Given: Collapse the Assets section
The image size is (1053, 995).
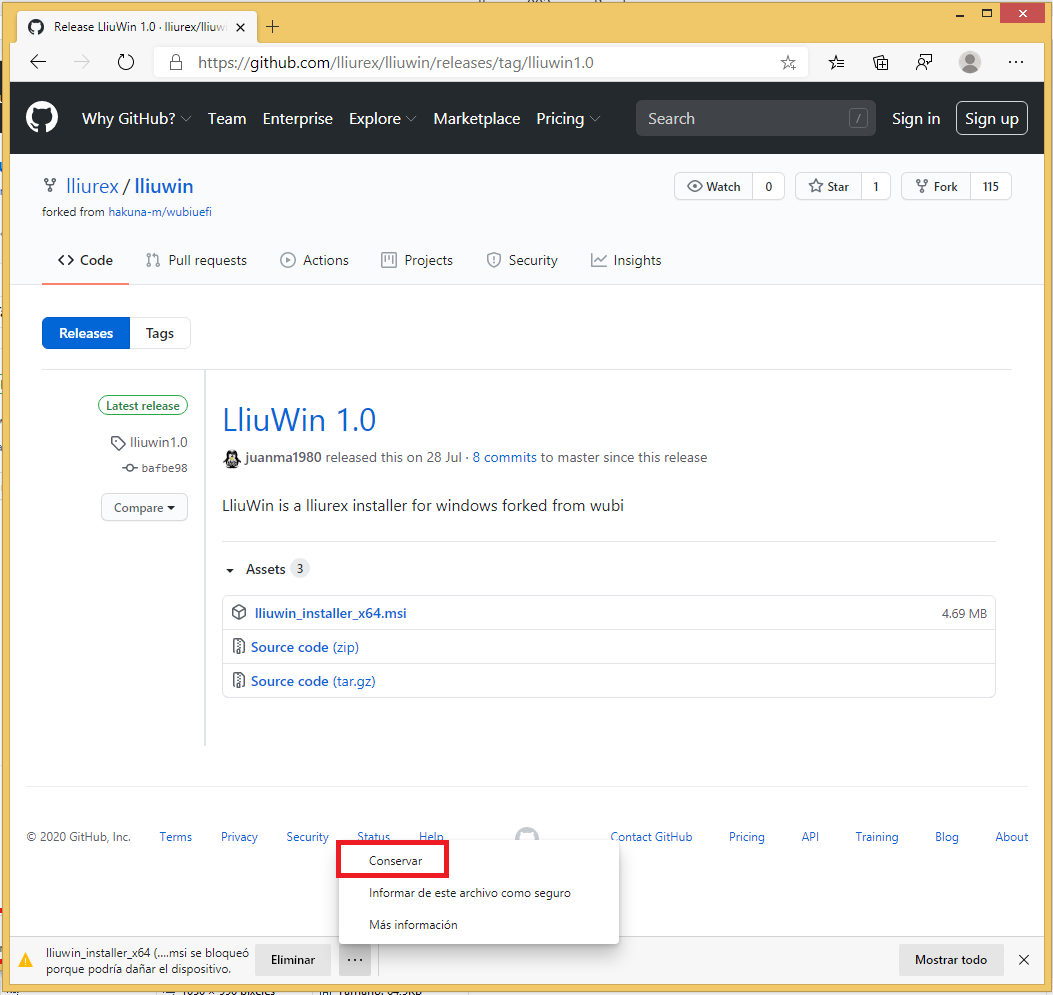Looking at the screenshot, I should [230, 569].
